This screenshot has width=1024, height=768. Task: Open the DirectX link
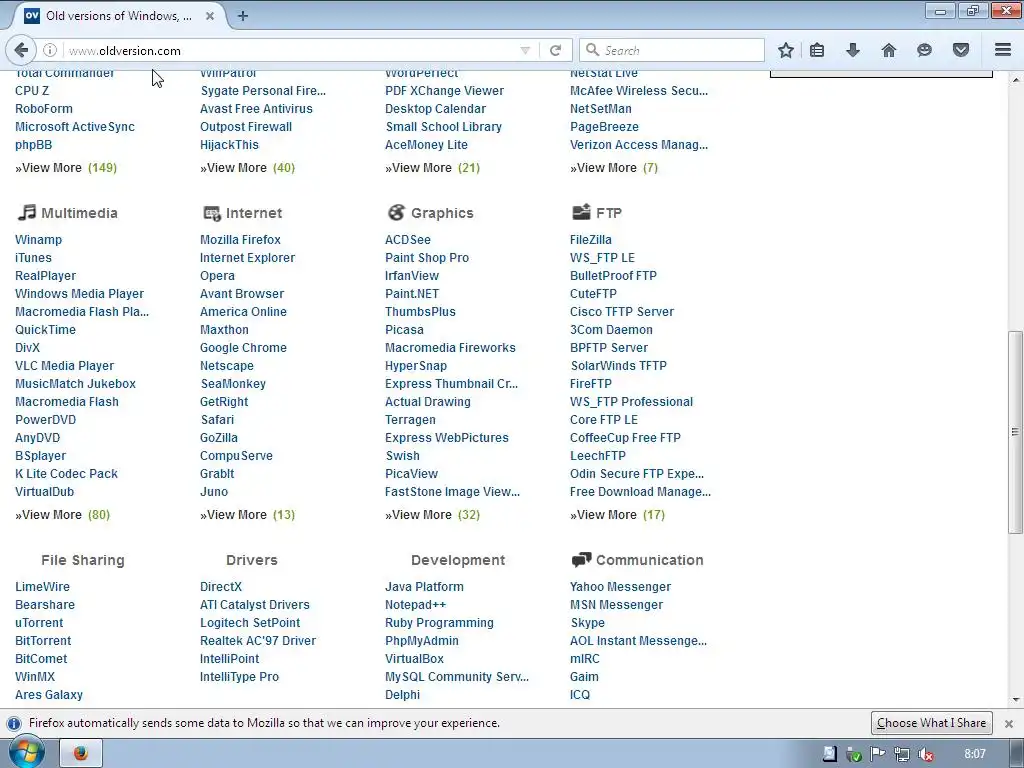(x=221, y=586)
